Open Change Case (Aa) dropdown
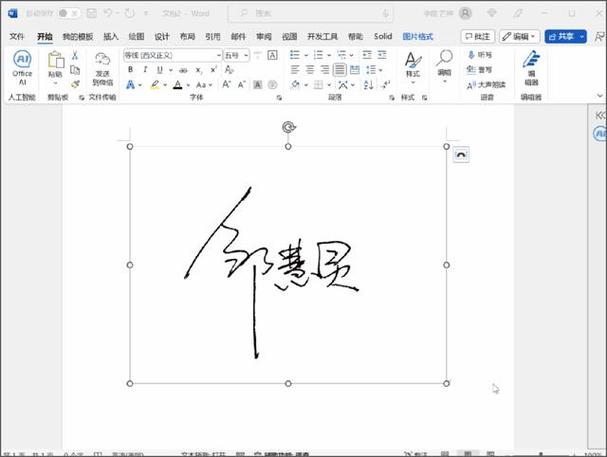This screenshot has width=607, height=457. point(204,85)
